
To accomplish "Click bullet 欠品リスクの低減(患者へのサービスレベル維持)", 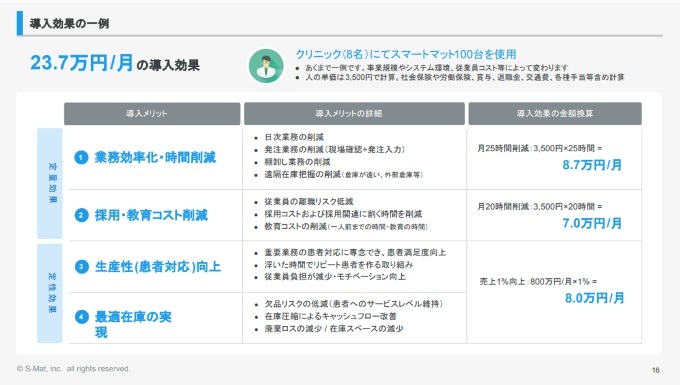I will point(353,304).
